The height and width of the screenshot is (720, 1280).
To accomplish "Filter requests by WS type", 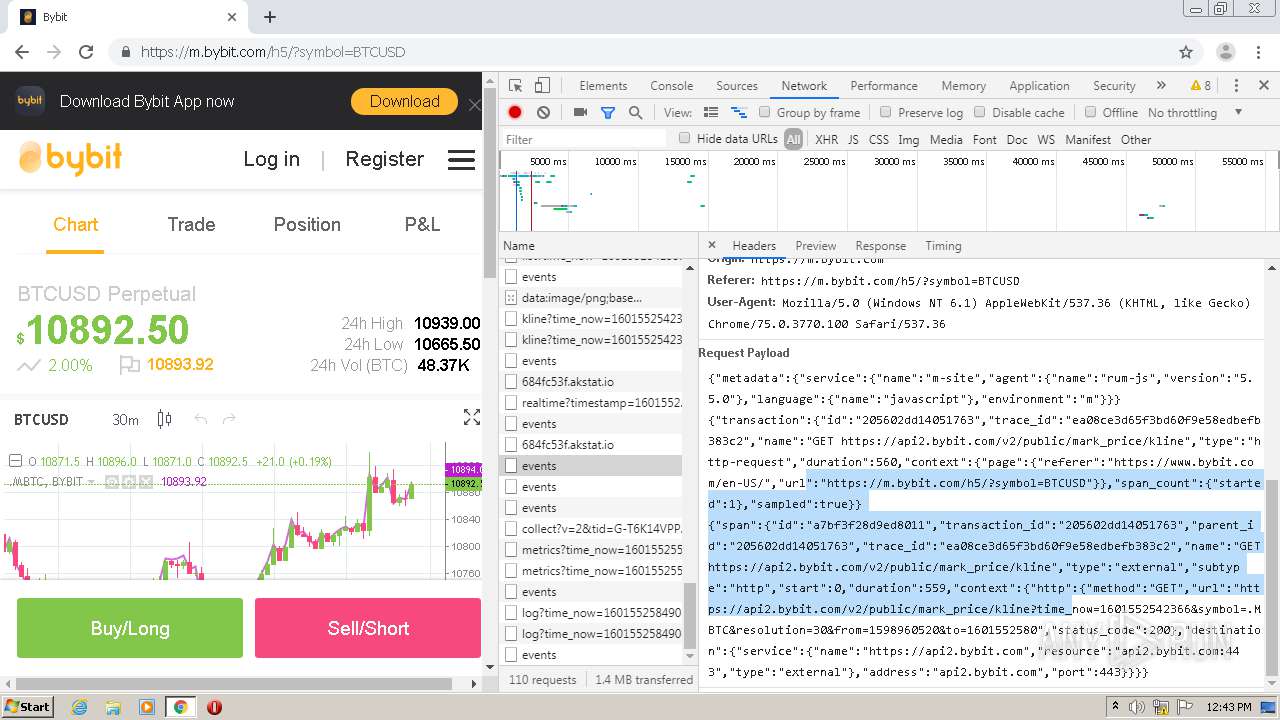I will 1046,140.
